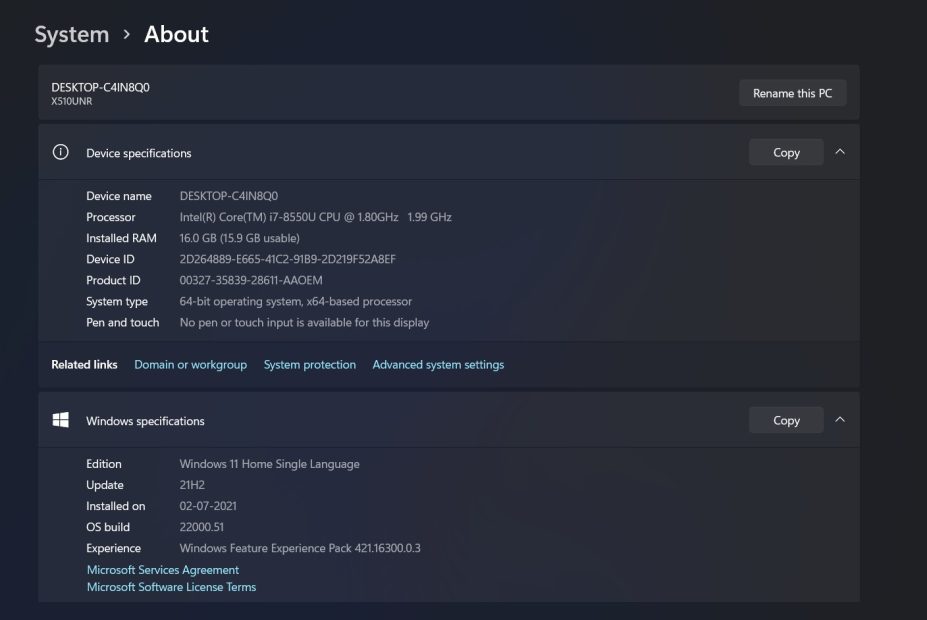Open the Microsoft Services Agreement link
The width and height of the screenshot is (927, 620).
coord(163,570)
